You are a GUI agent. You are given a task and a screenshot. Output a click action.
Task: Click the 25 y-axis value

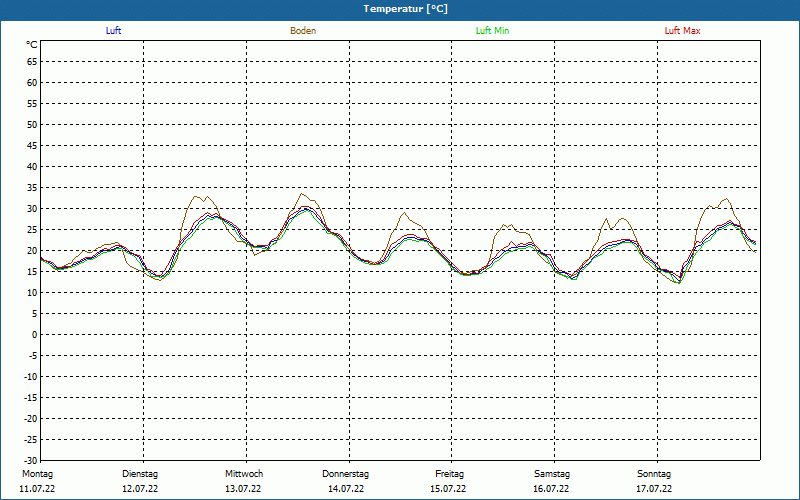click(x=32, y=230)
